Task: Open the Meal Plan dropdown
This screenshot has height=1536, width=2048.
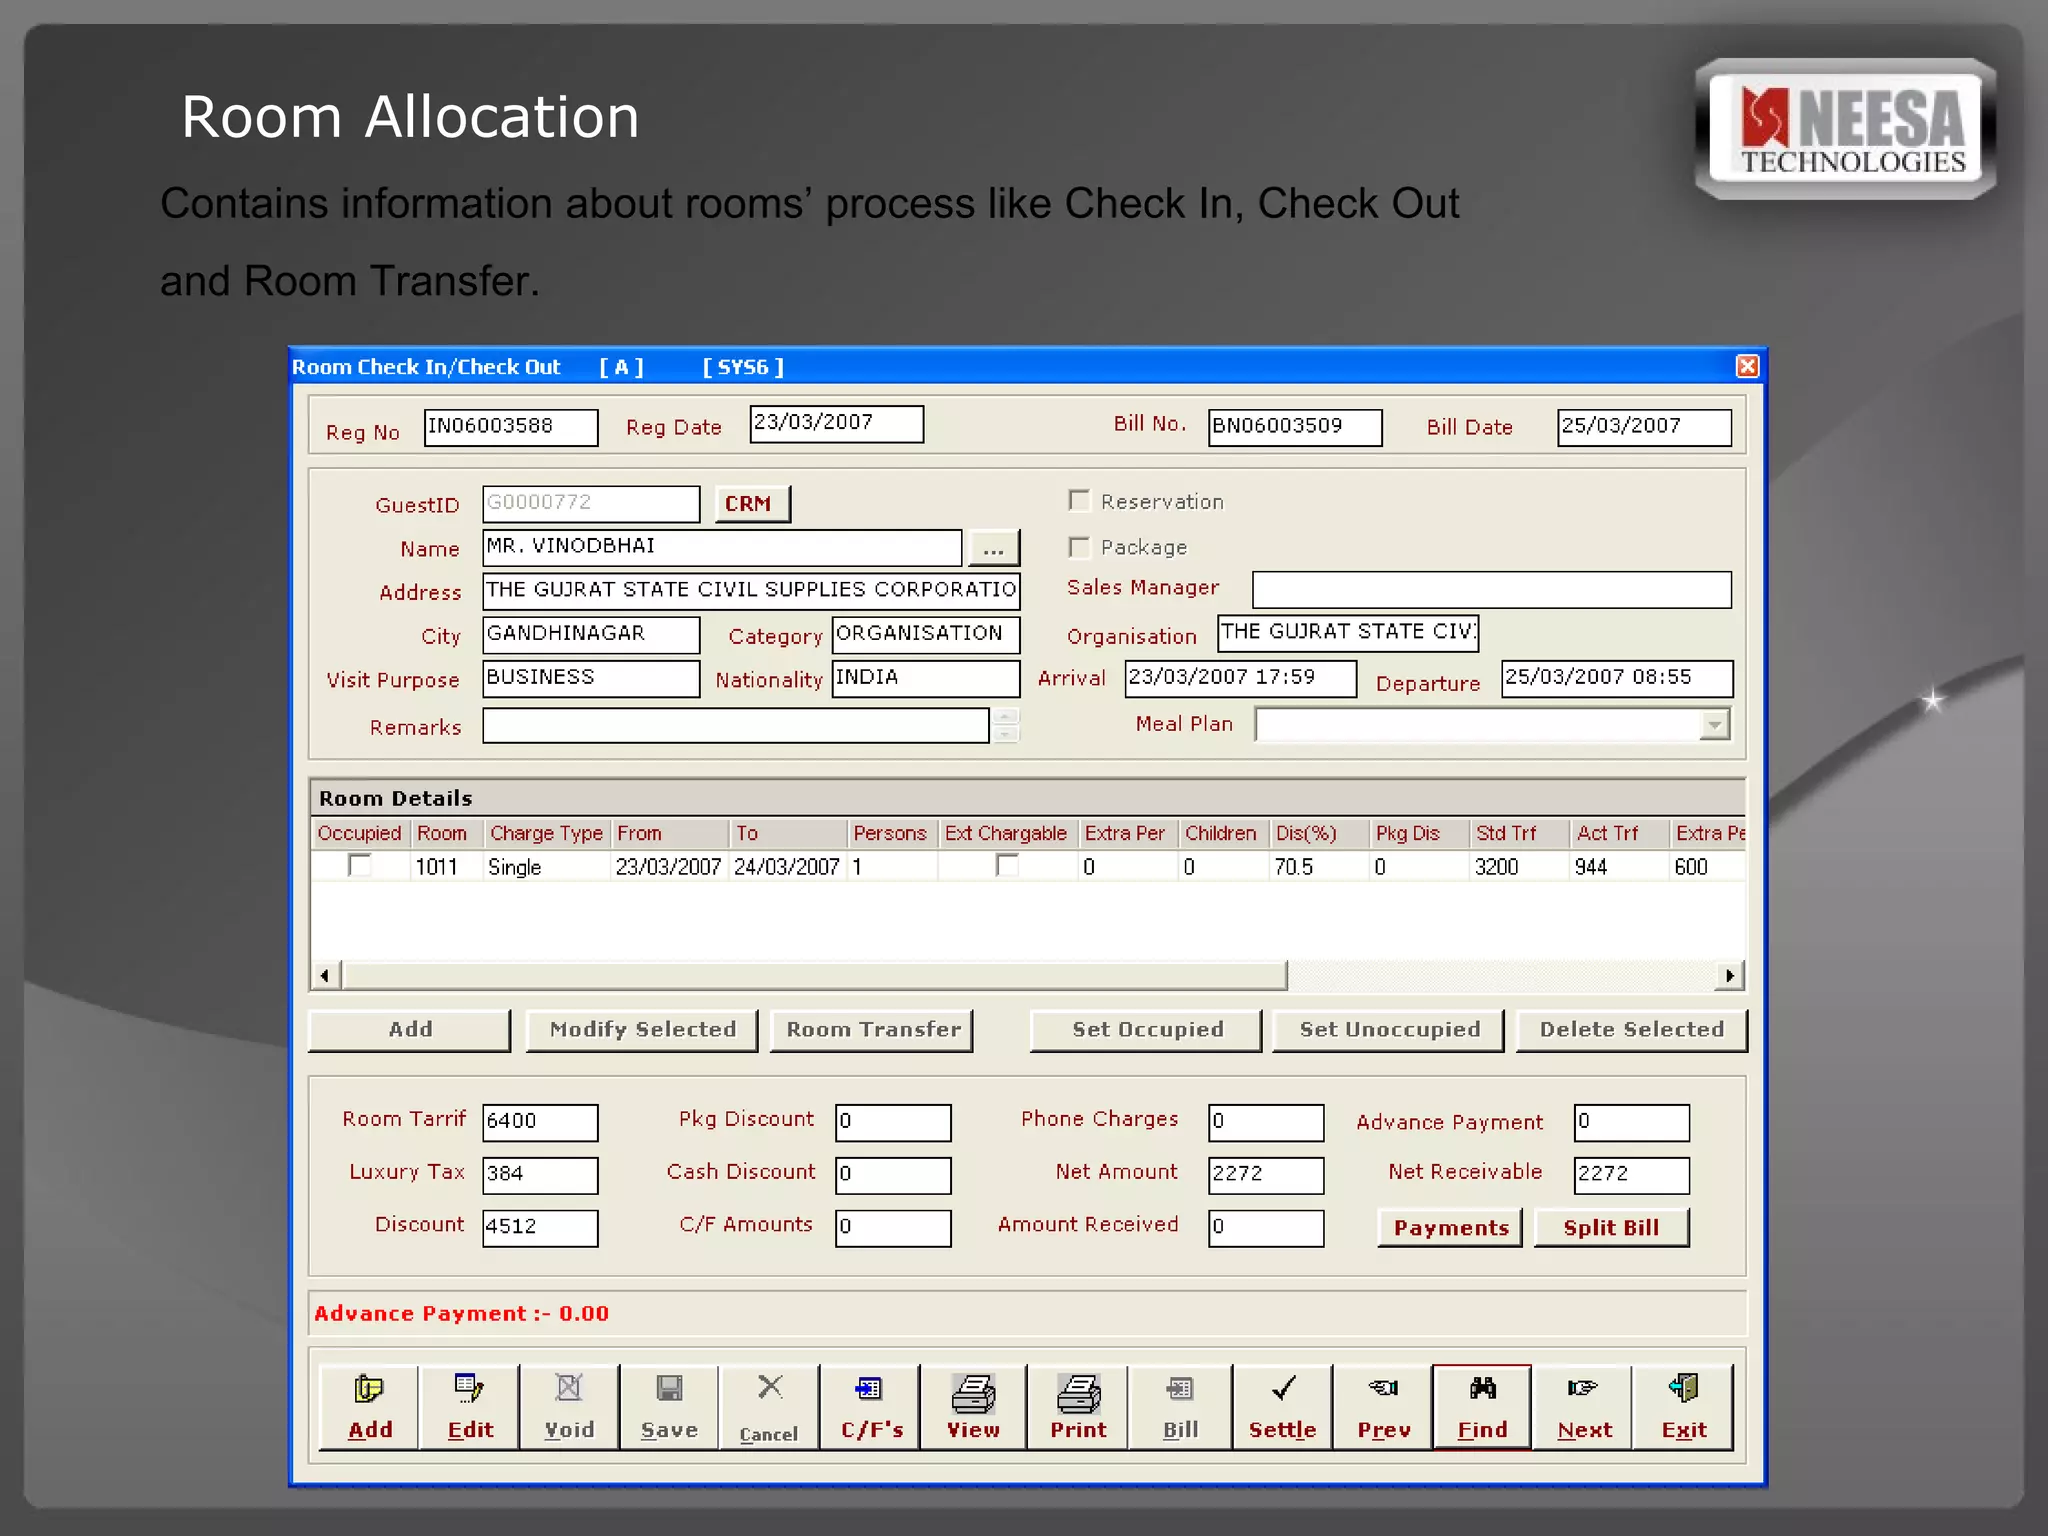Action: pos(1714,724)
